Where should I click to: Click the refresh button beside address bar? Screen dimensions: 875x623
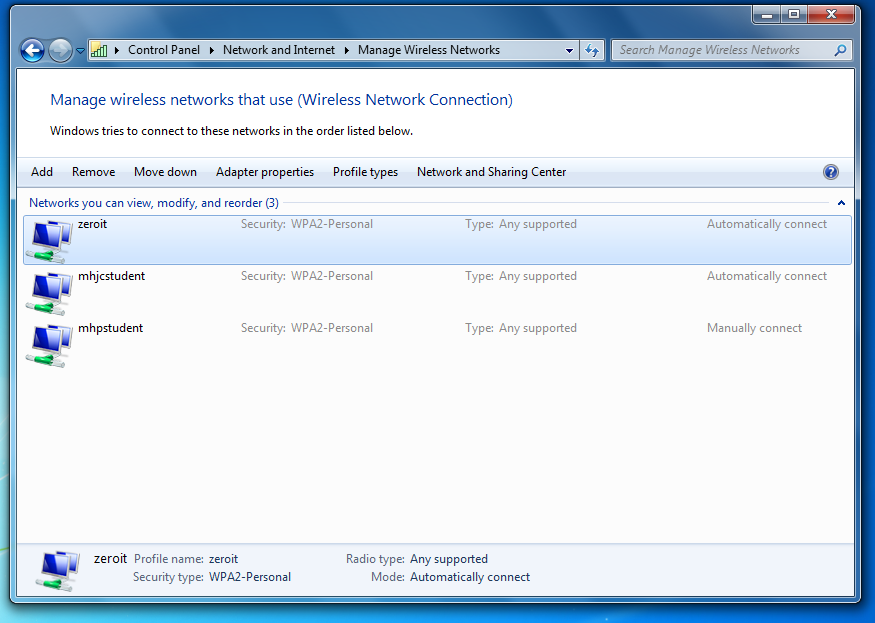[592, 50]
